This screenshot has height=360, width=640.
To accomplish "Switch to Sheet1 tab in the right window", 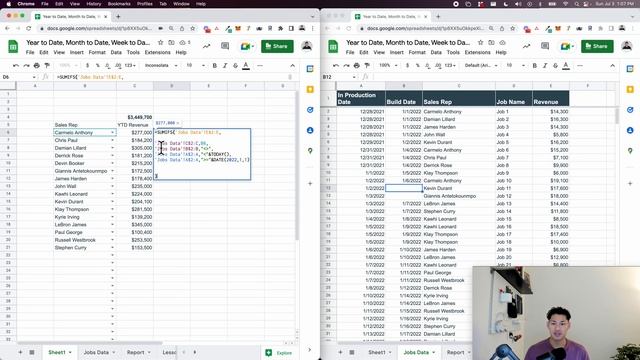I will (380, 352).
